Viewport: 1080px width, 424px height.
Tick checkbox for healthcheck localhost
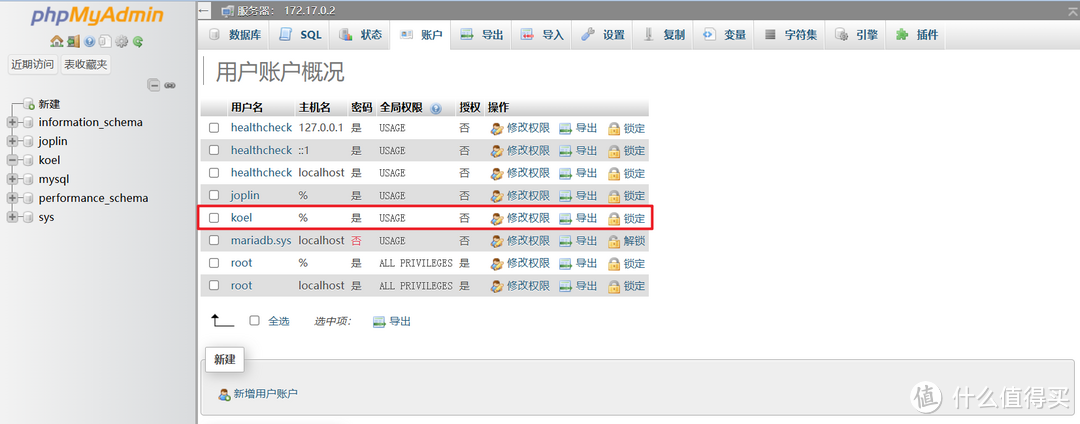214,173
